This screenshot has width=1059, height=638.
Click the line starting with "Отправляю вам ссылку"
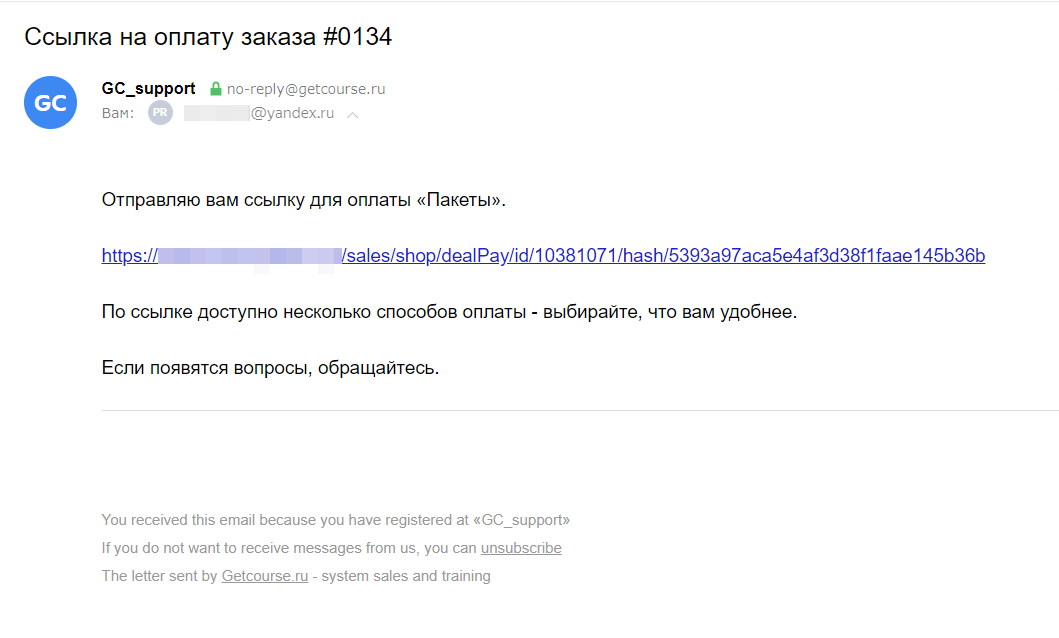coord(303,200)
